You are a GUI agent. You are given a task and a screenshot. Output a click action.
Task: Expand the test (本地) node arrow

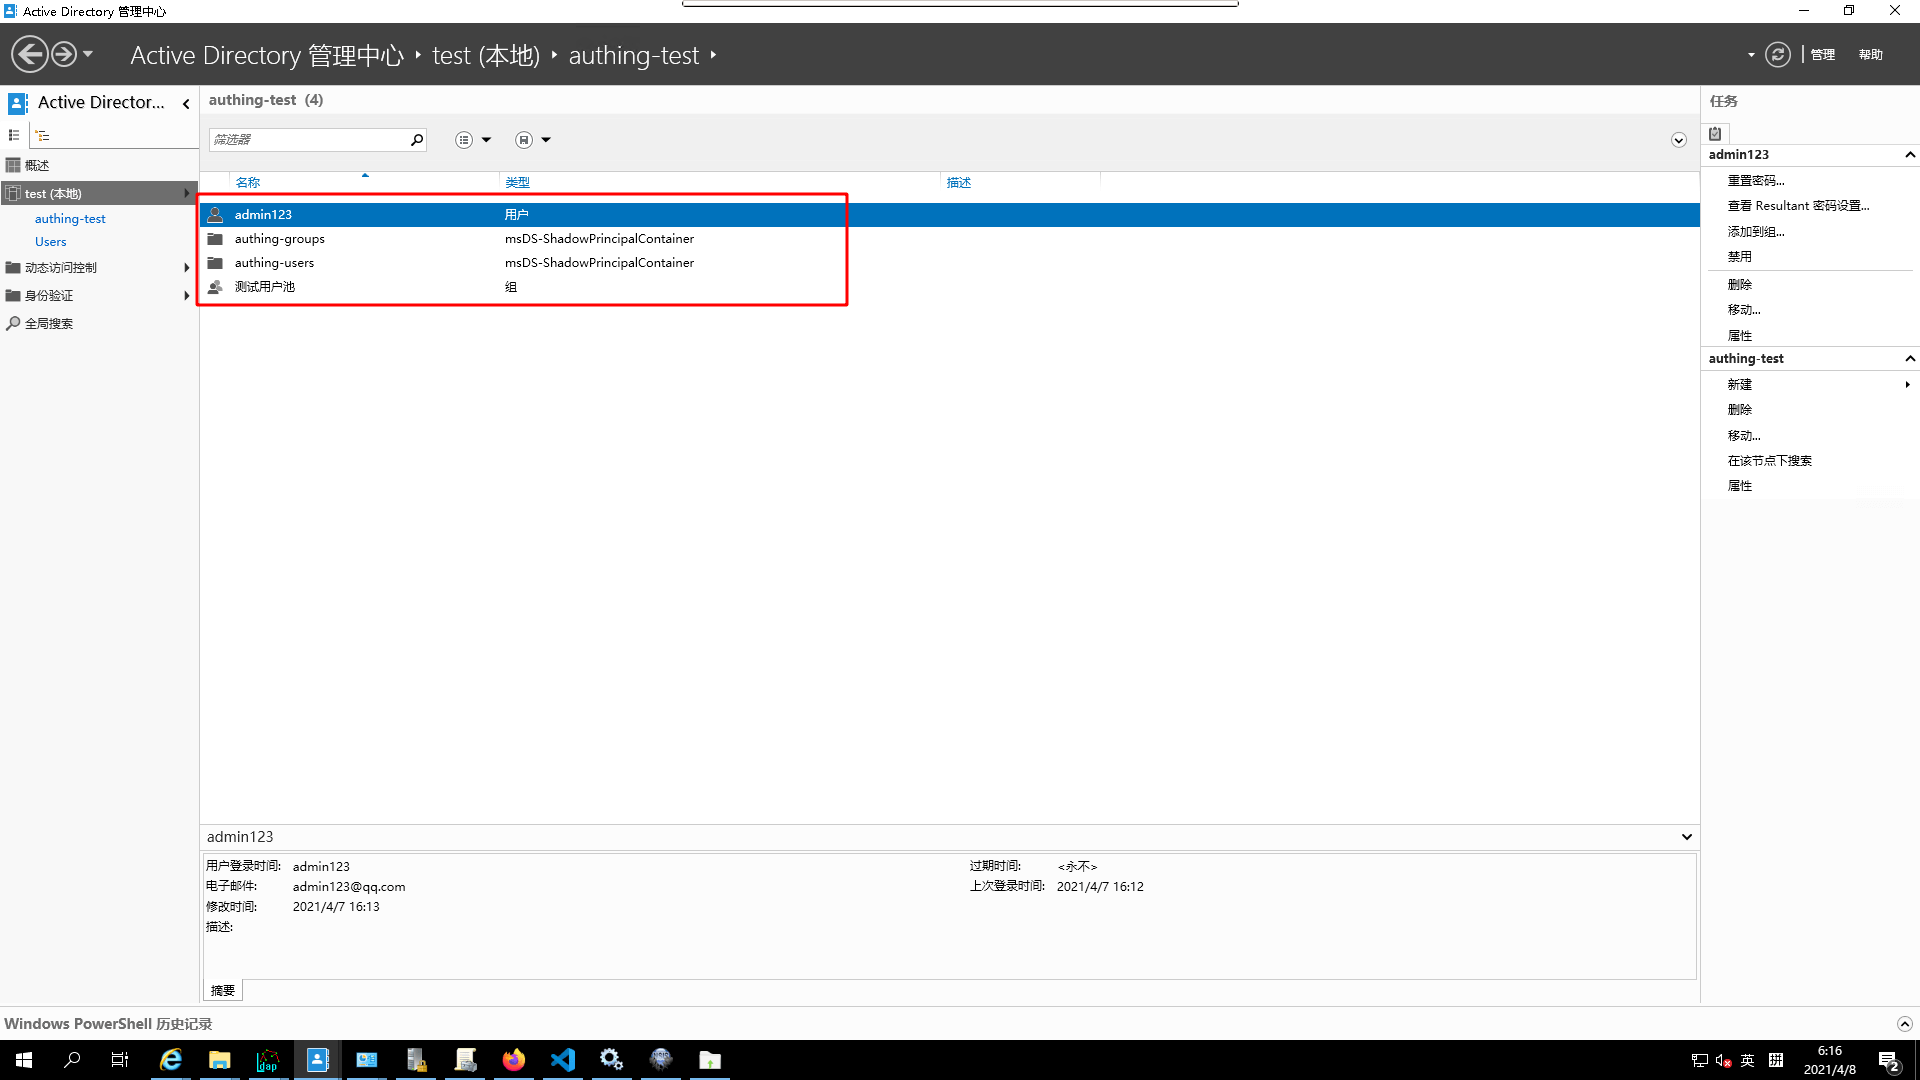coord(186,193)
